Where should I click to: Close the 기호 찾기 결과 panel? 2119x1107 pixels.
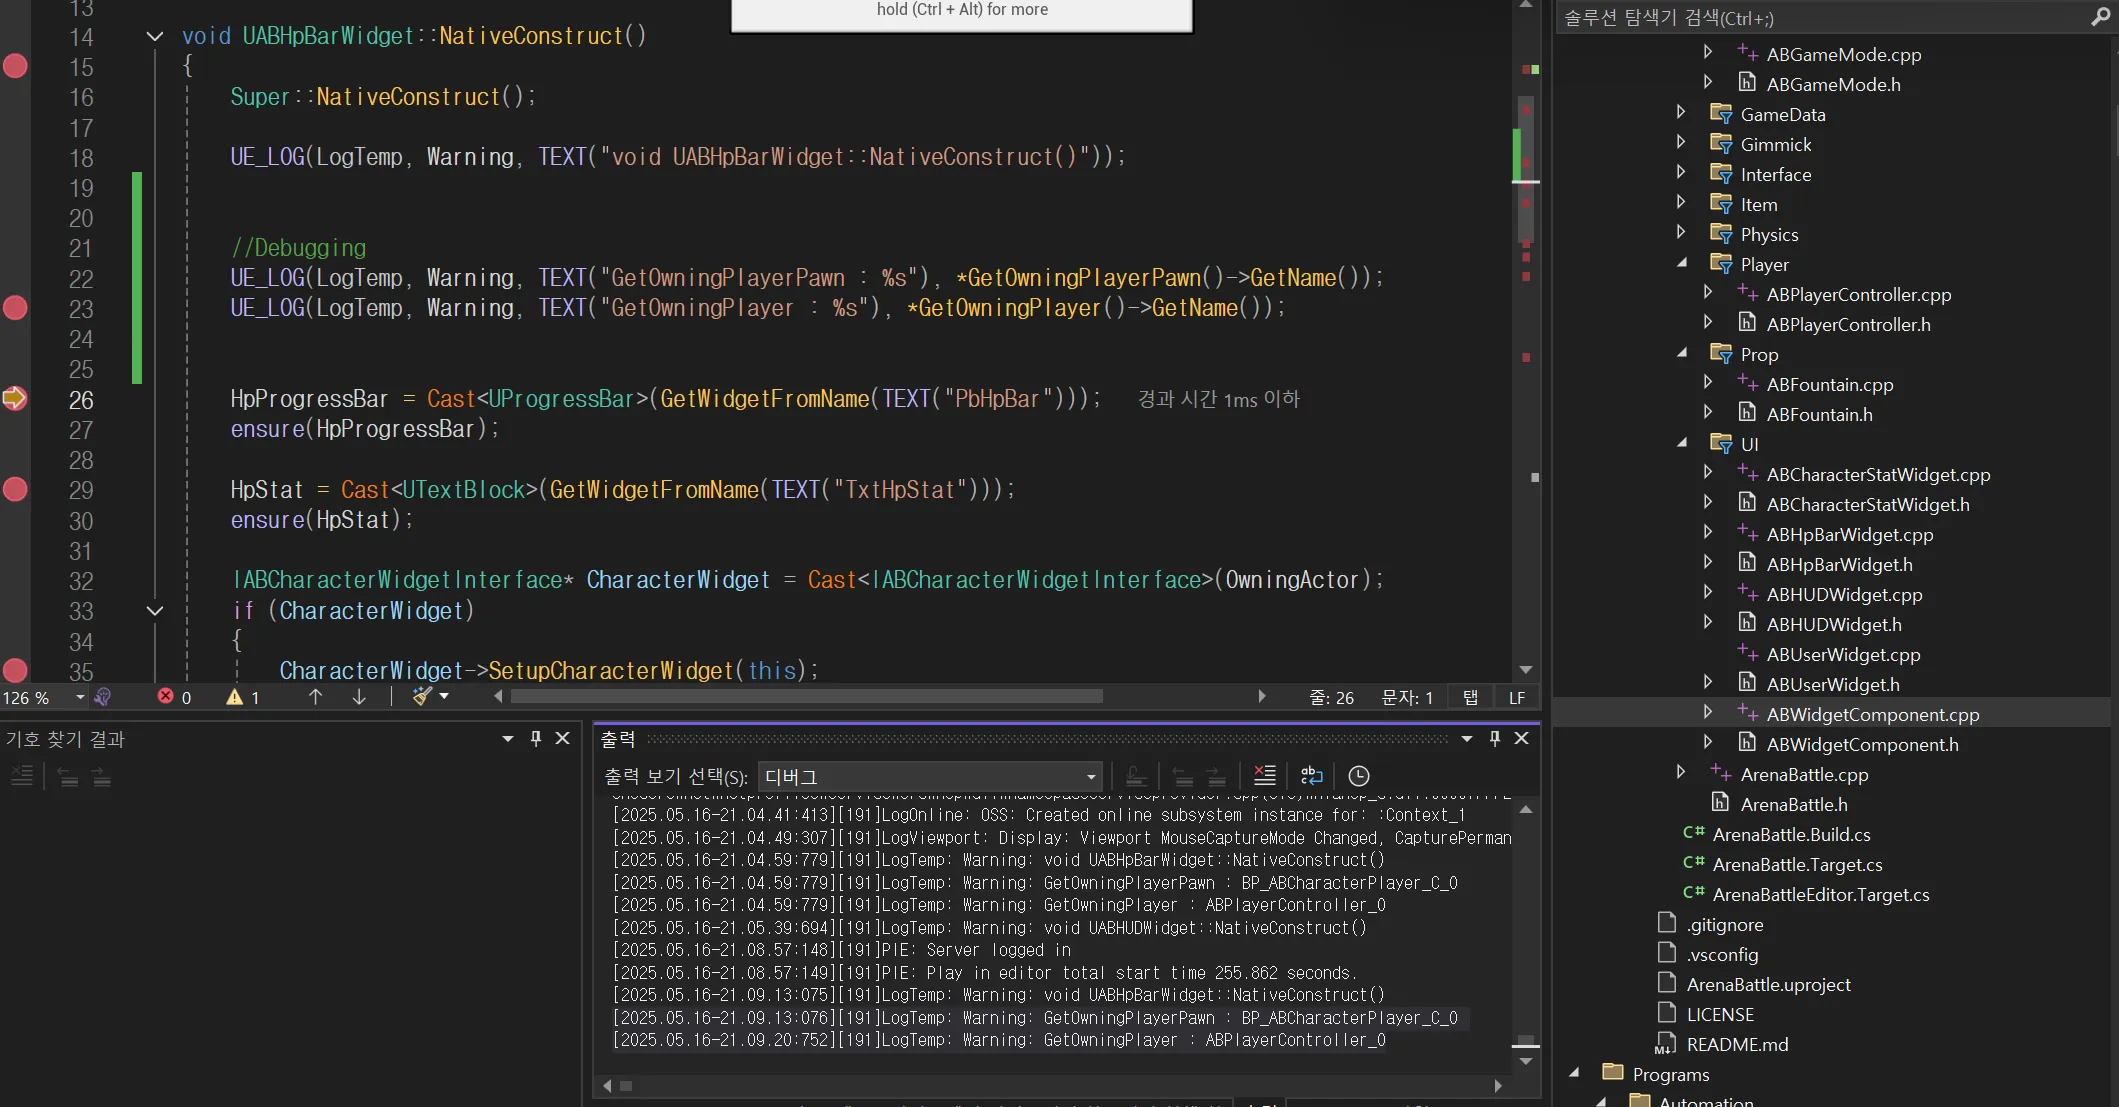pyautogui.click(x=563, y=738)
